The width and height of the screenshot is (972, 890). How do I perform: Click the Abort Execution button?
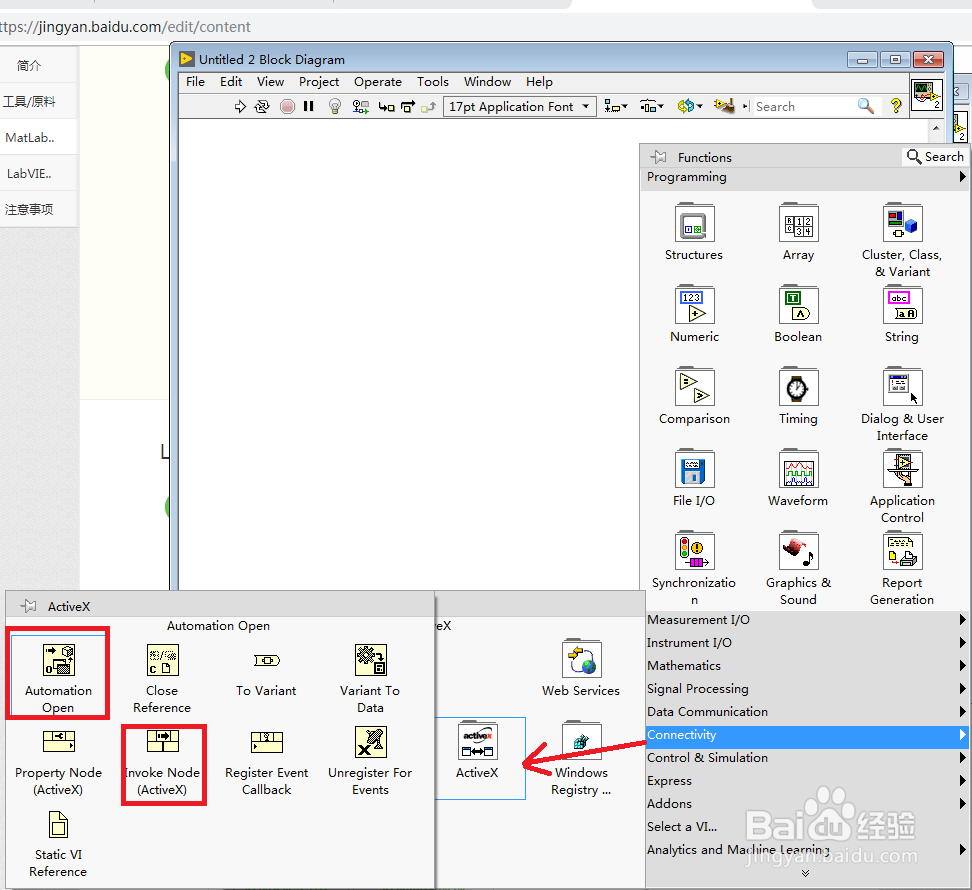point(287,107)
